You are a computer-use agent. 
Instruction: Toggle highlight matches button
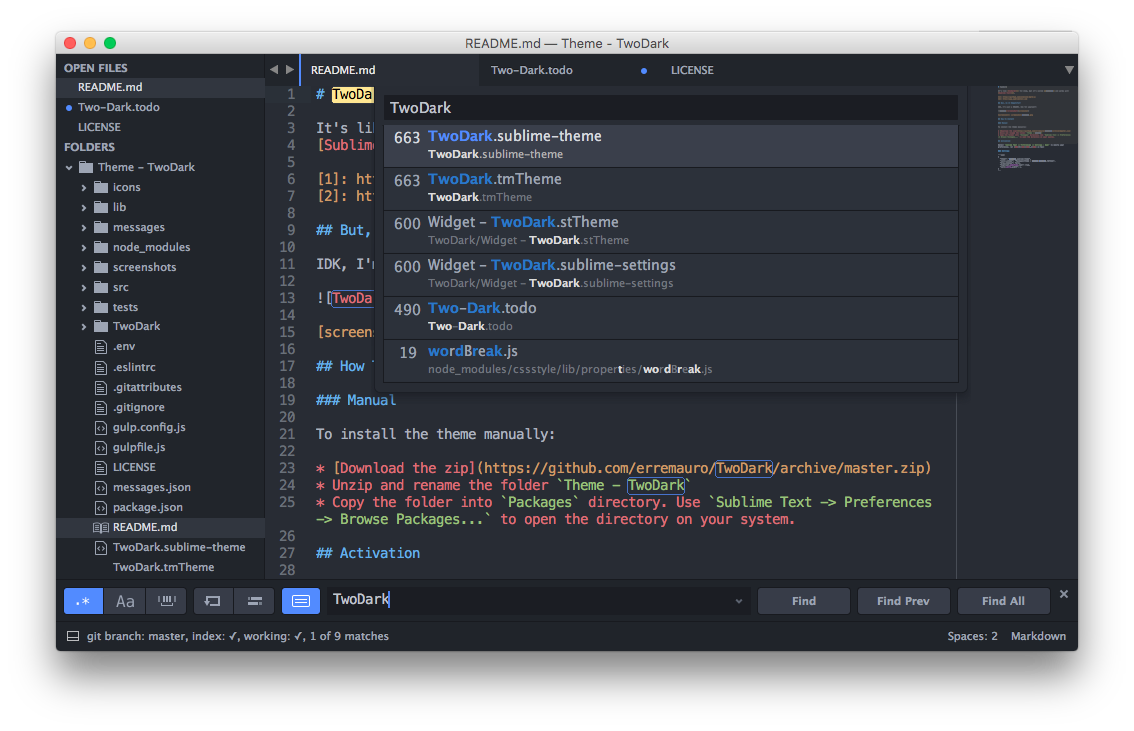(x=301, y=601)
